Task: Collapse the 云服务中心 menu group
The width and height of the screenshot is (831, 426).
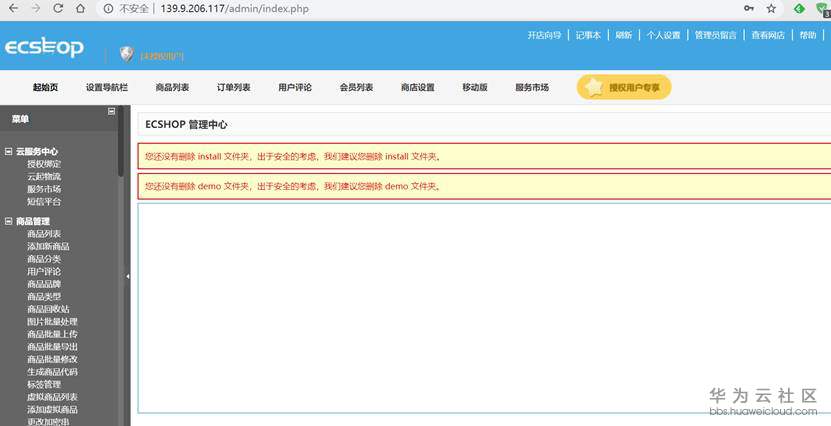Action: tap(8, 151)
